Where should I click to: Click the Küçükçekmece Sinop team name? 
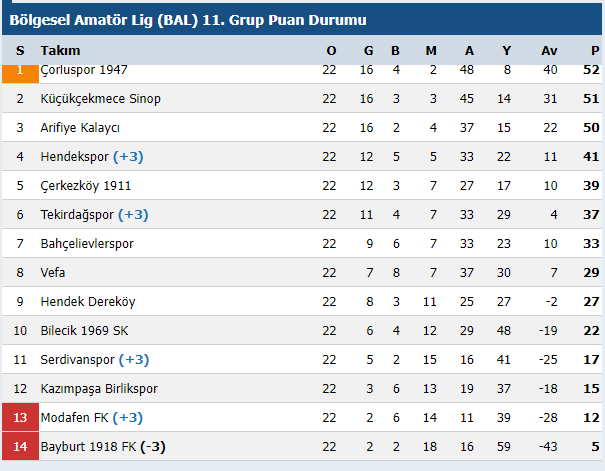pyautogui.click(x=100, y=99)
